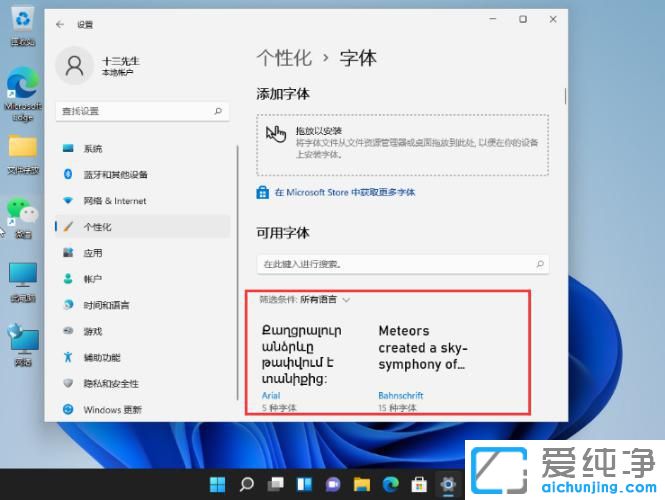Click the fonts page scrollbar at right
Screen dimensions: 665x500
click(565, 96)
